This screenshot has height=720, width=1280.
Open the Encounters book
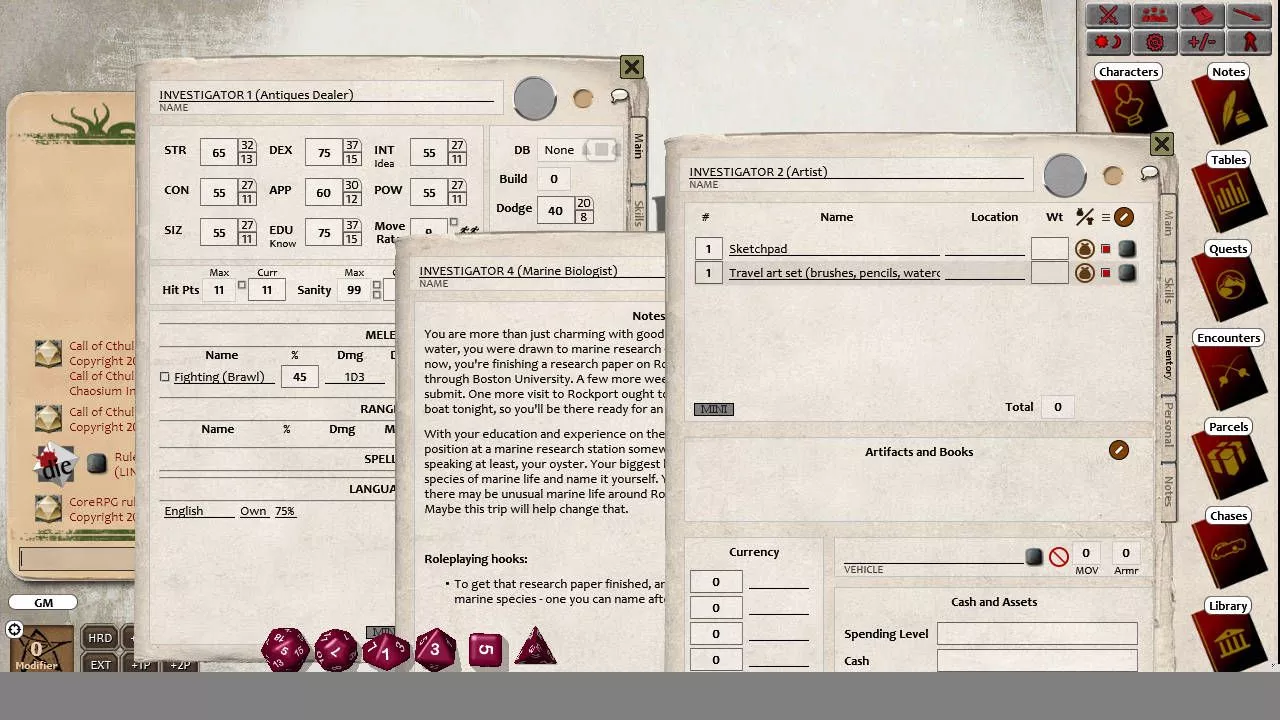click(x=1229, y=369)
